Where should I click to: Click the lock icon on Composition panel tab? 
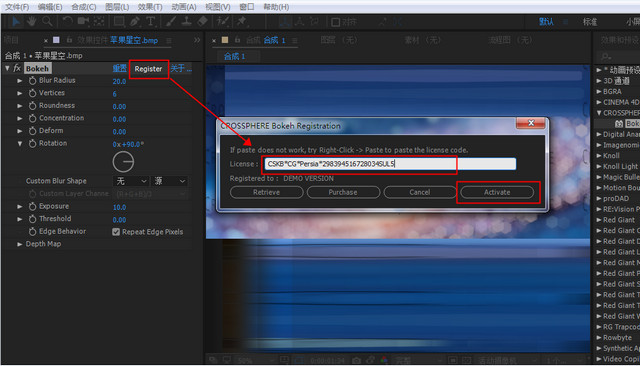click(238, 40)
